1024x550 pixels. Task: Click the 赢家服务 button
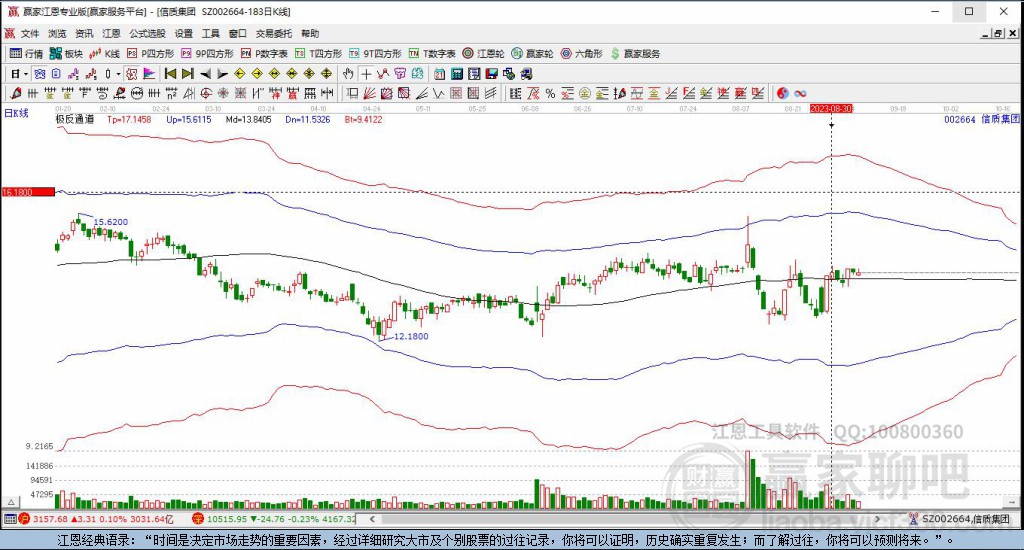click(x=635, y=54)
